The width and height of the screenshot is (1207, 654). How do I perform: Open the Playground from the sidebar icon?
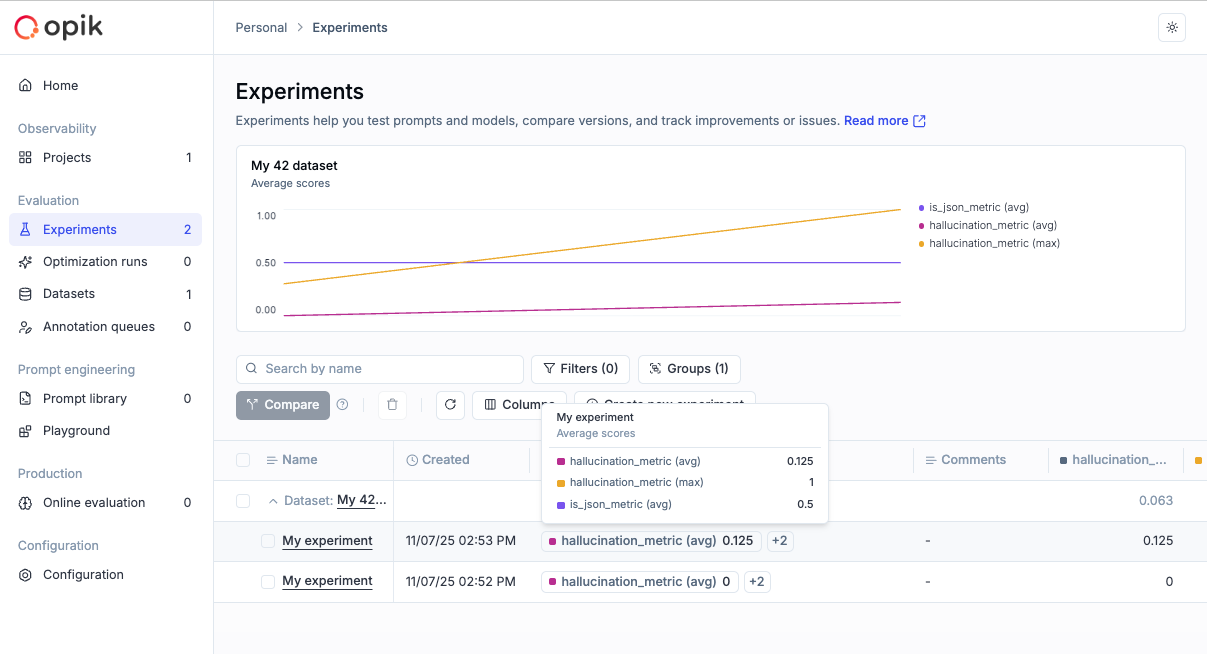click(x=25, y=430)
